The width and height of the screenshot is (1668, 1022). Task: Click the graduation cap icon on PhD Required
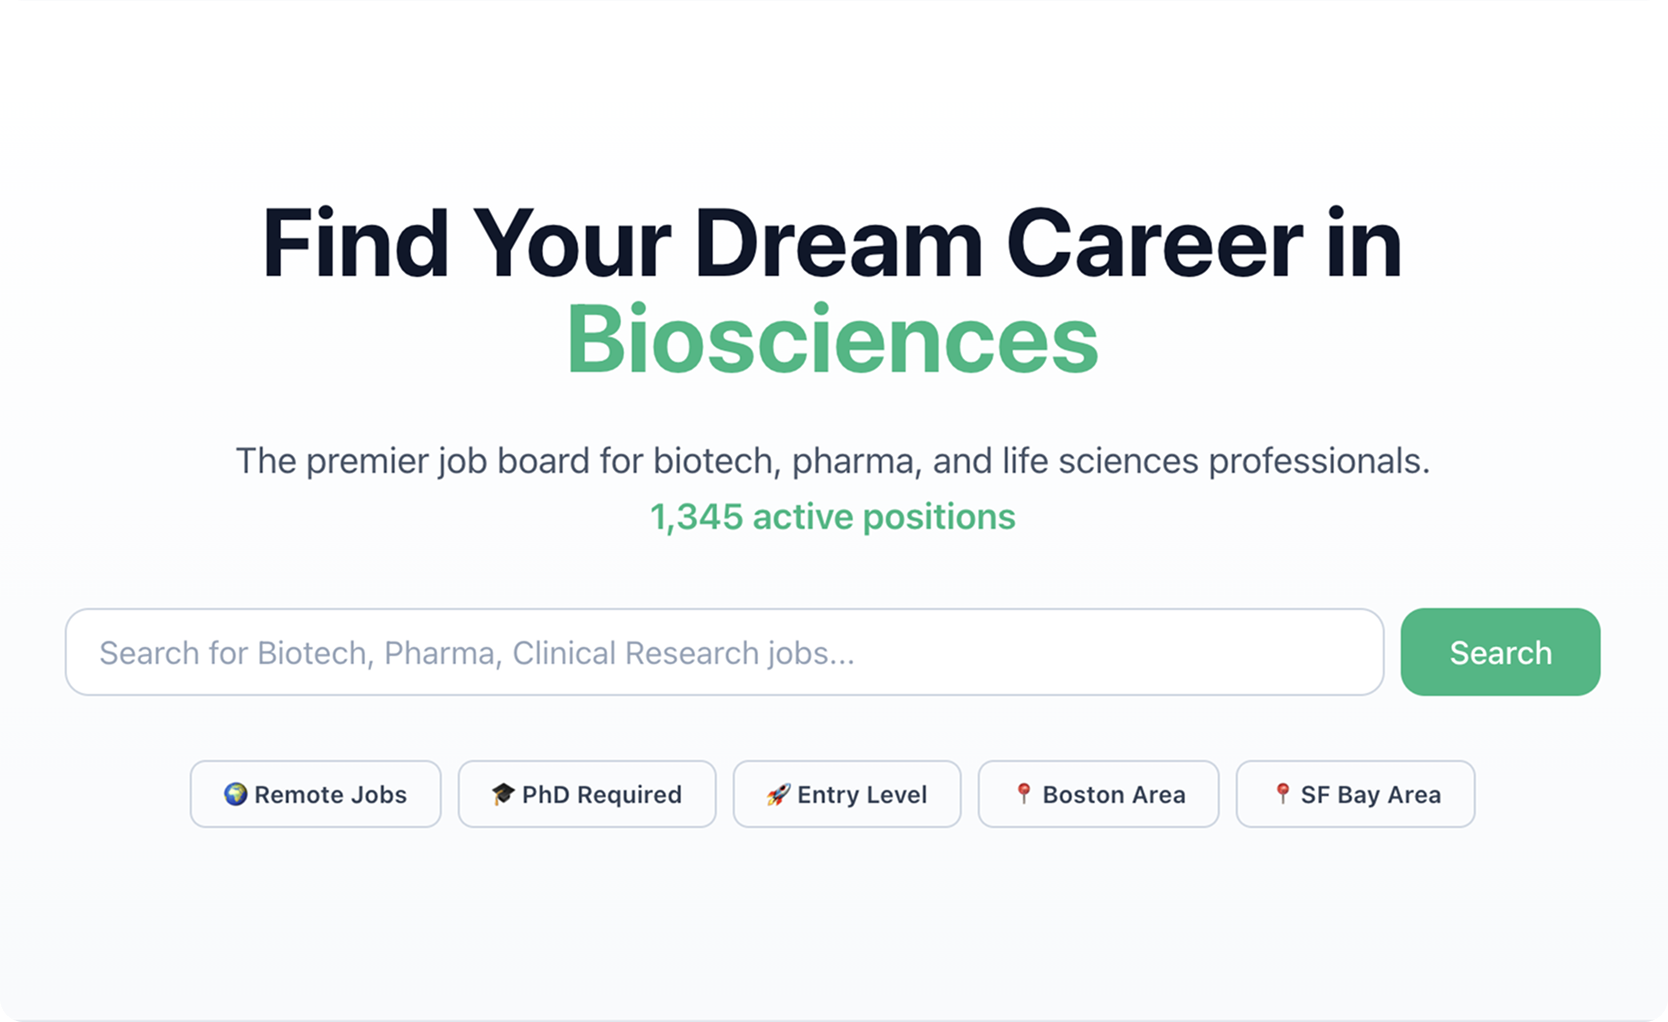[x=505, y=794]
